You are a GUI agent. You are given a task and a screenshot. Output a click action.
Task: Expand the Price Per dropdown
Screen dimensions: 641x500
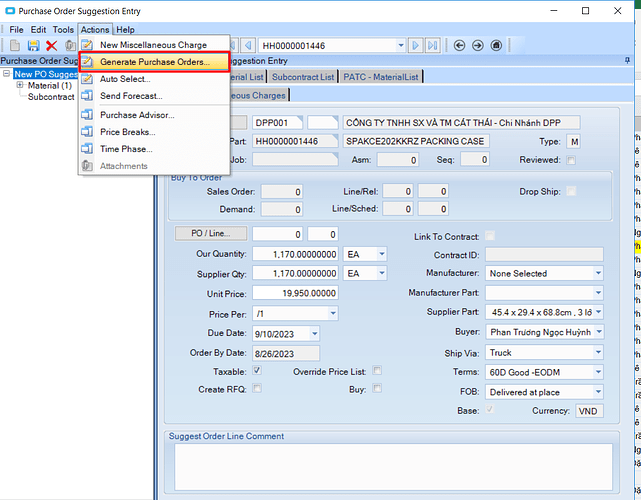click(333, 314)
